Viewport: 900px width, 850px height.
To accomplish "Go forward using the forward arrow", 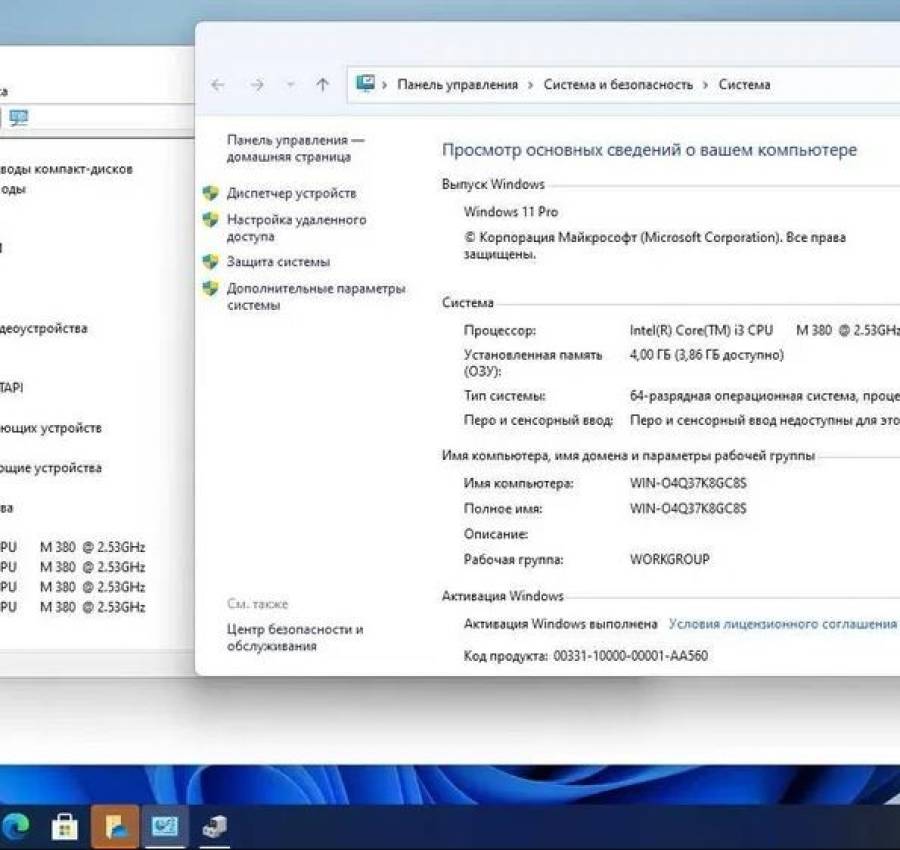I will (x=257, y=86).
